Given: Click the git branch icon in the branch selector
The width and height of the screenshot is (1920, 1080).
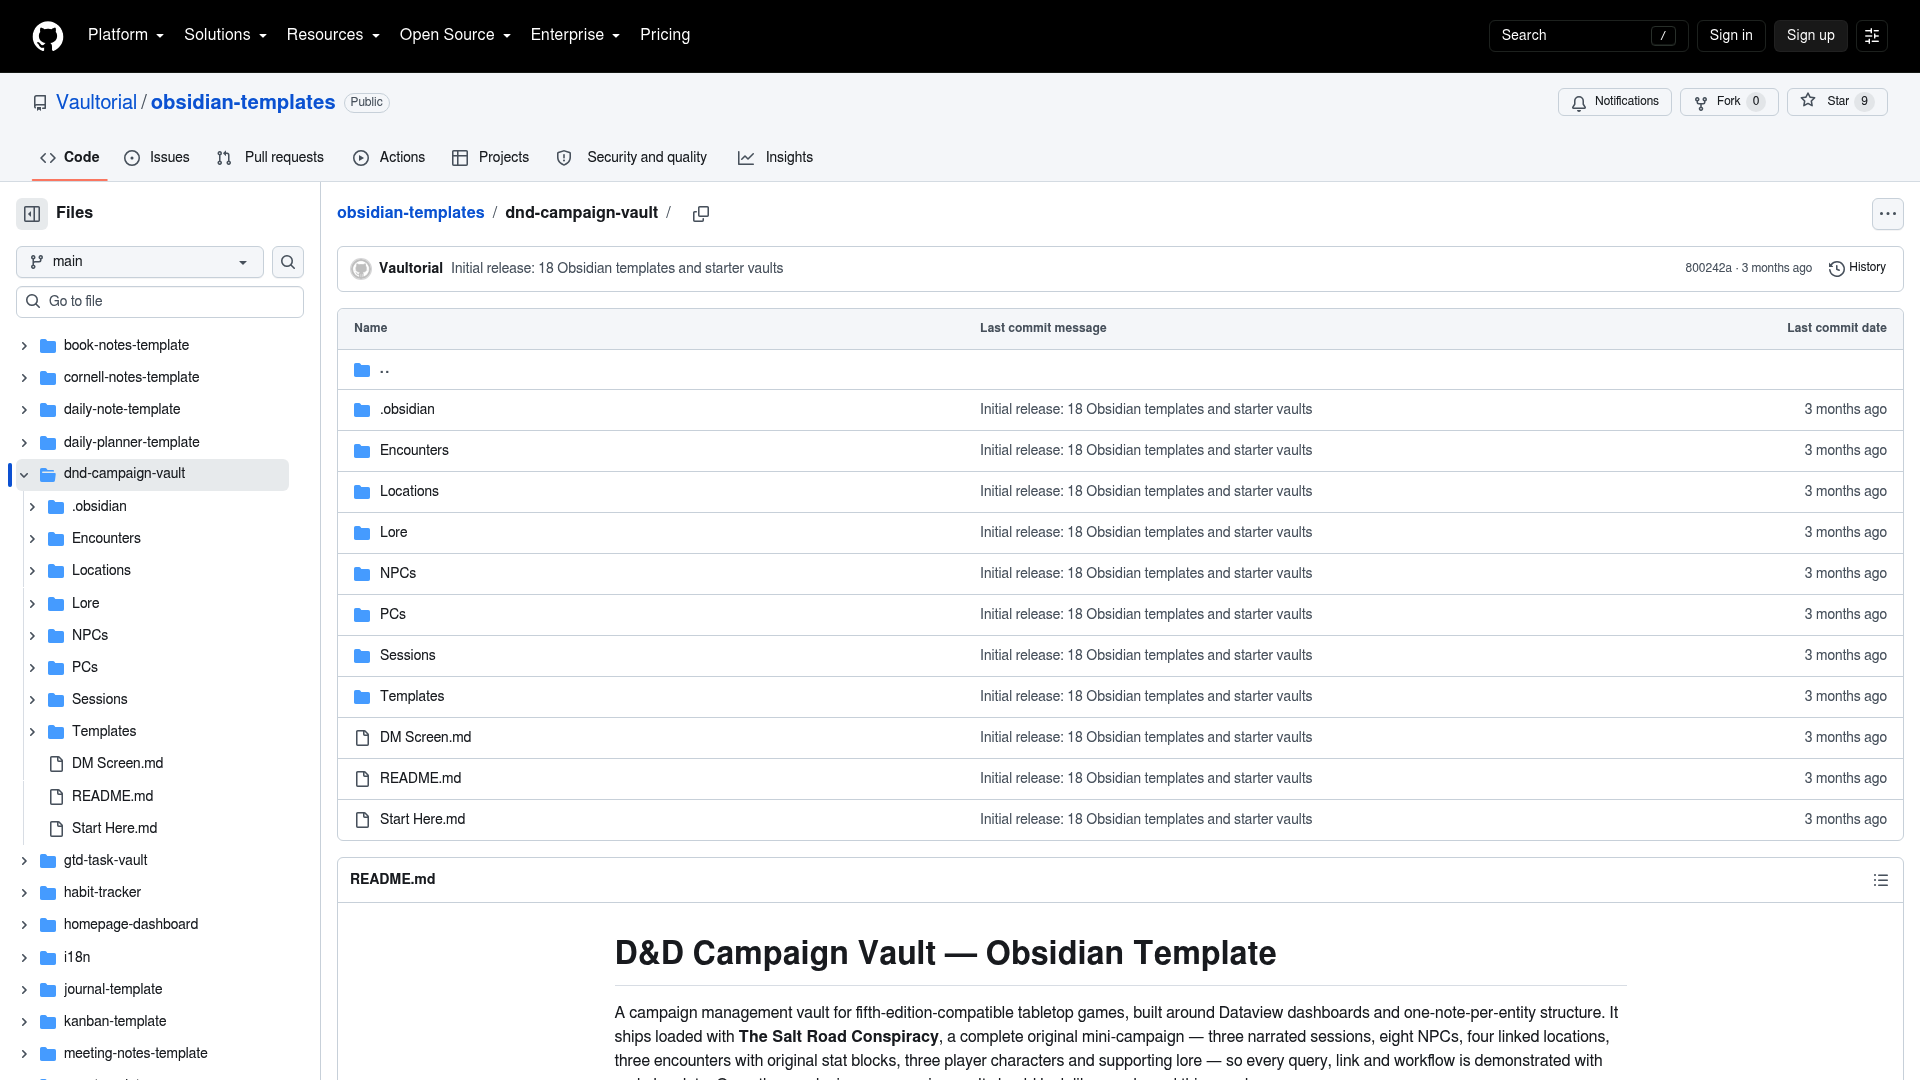Looking at the screenshot, I should point(37,262).
